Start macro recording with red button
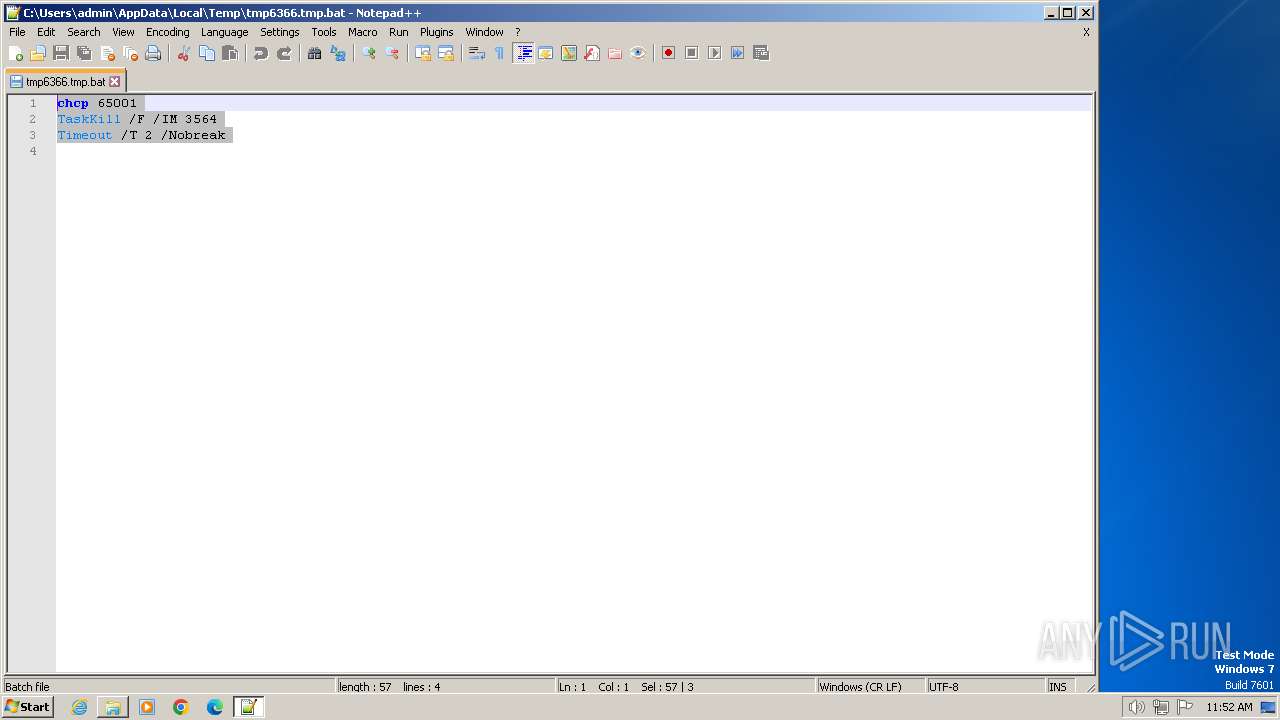Image resolution: width=1280 pixels, height=720 pixels. (669, 53)
